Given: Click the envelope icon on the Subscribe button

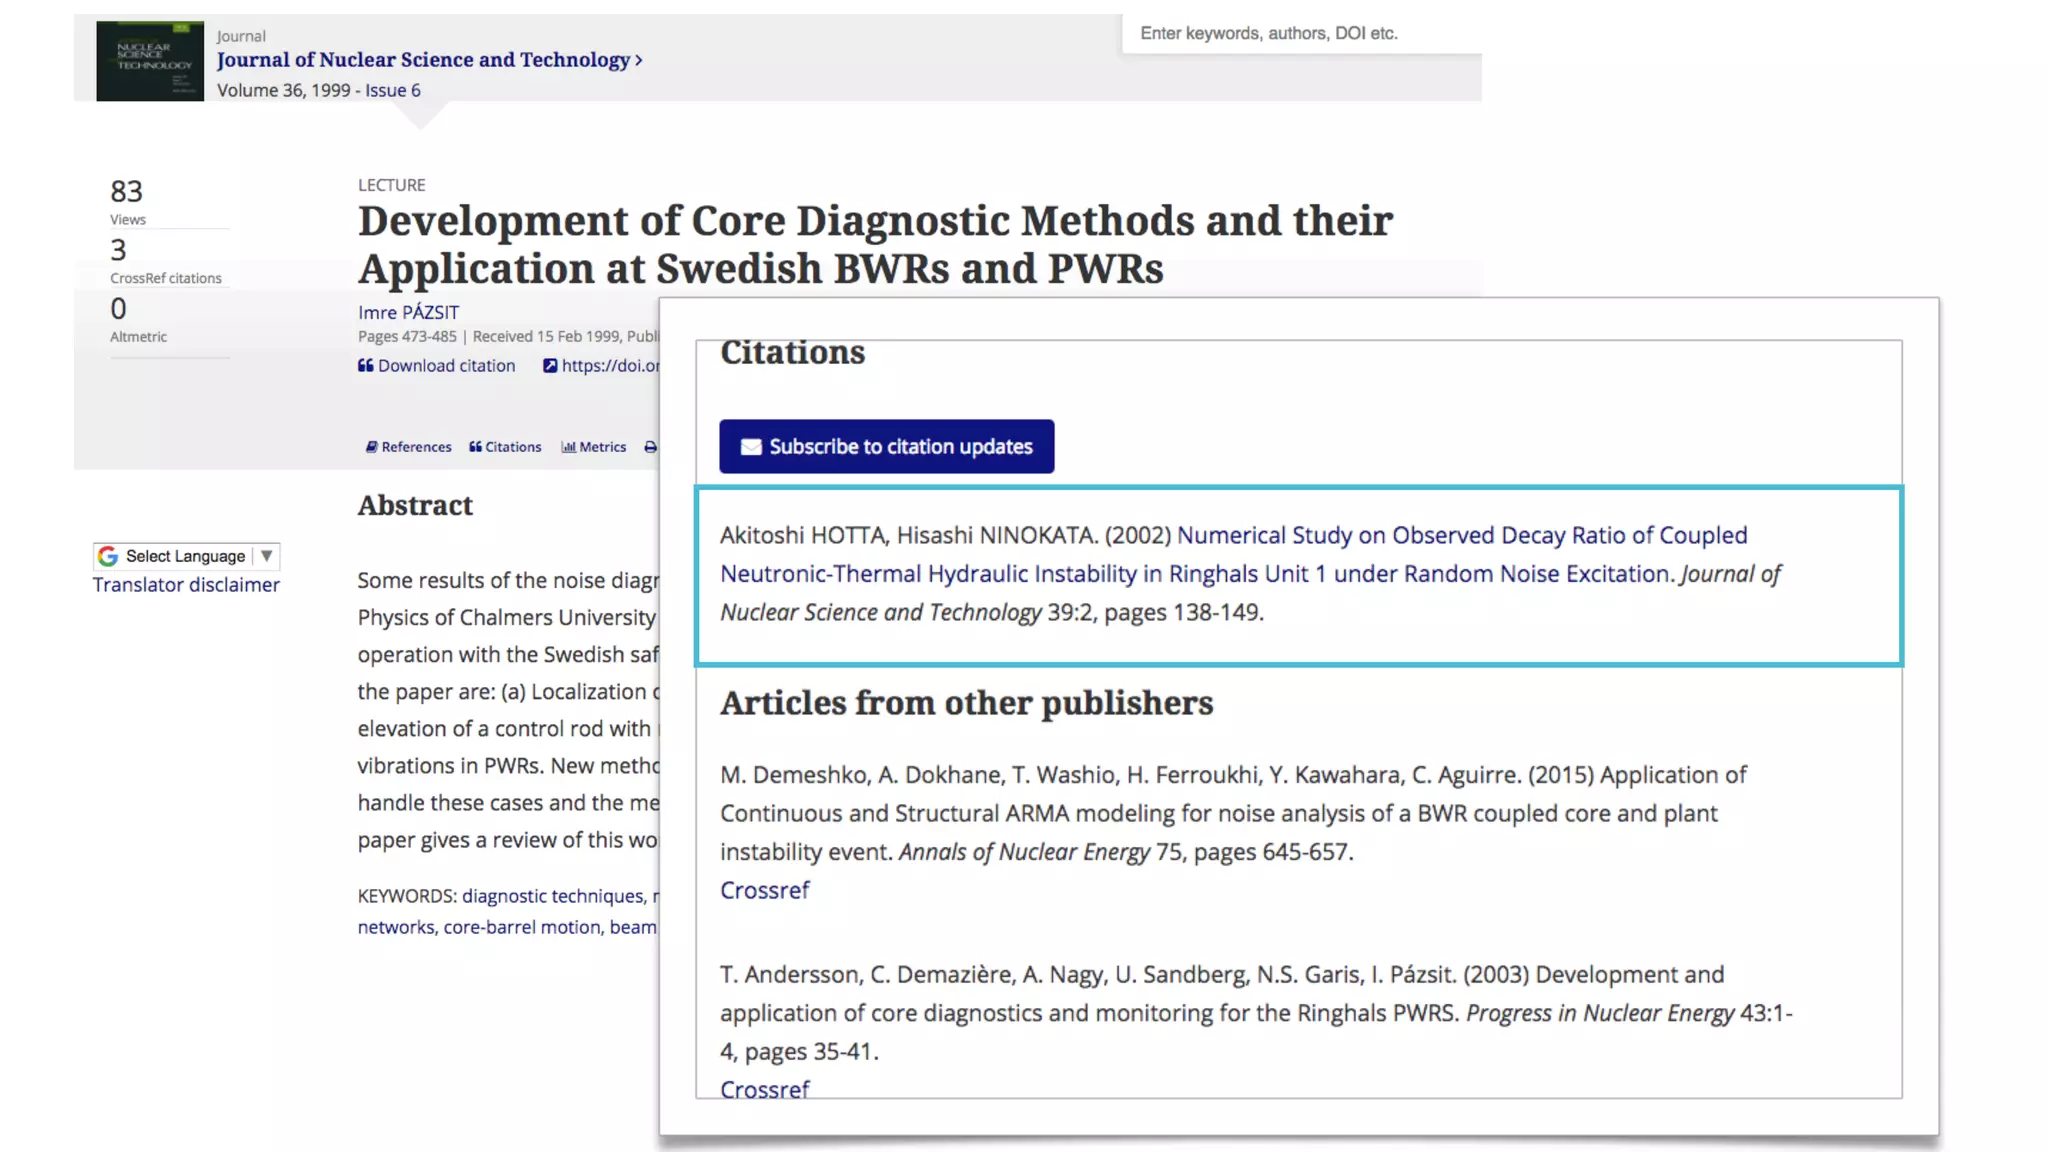Looking at the screenshot, I should click(751, 447).
